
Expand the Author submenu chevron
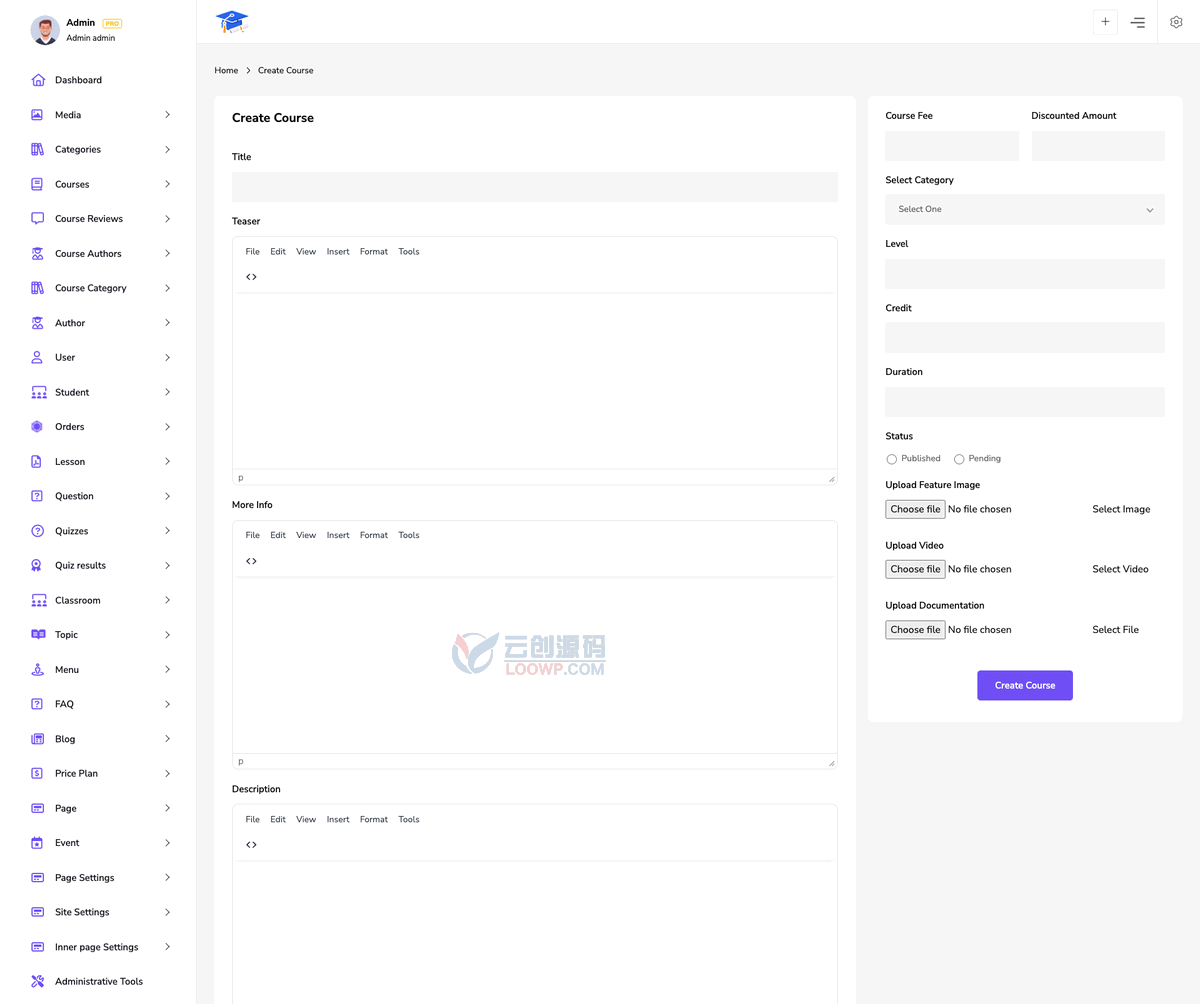point(168,323)
